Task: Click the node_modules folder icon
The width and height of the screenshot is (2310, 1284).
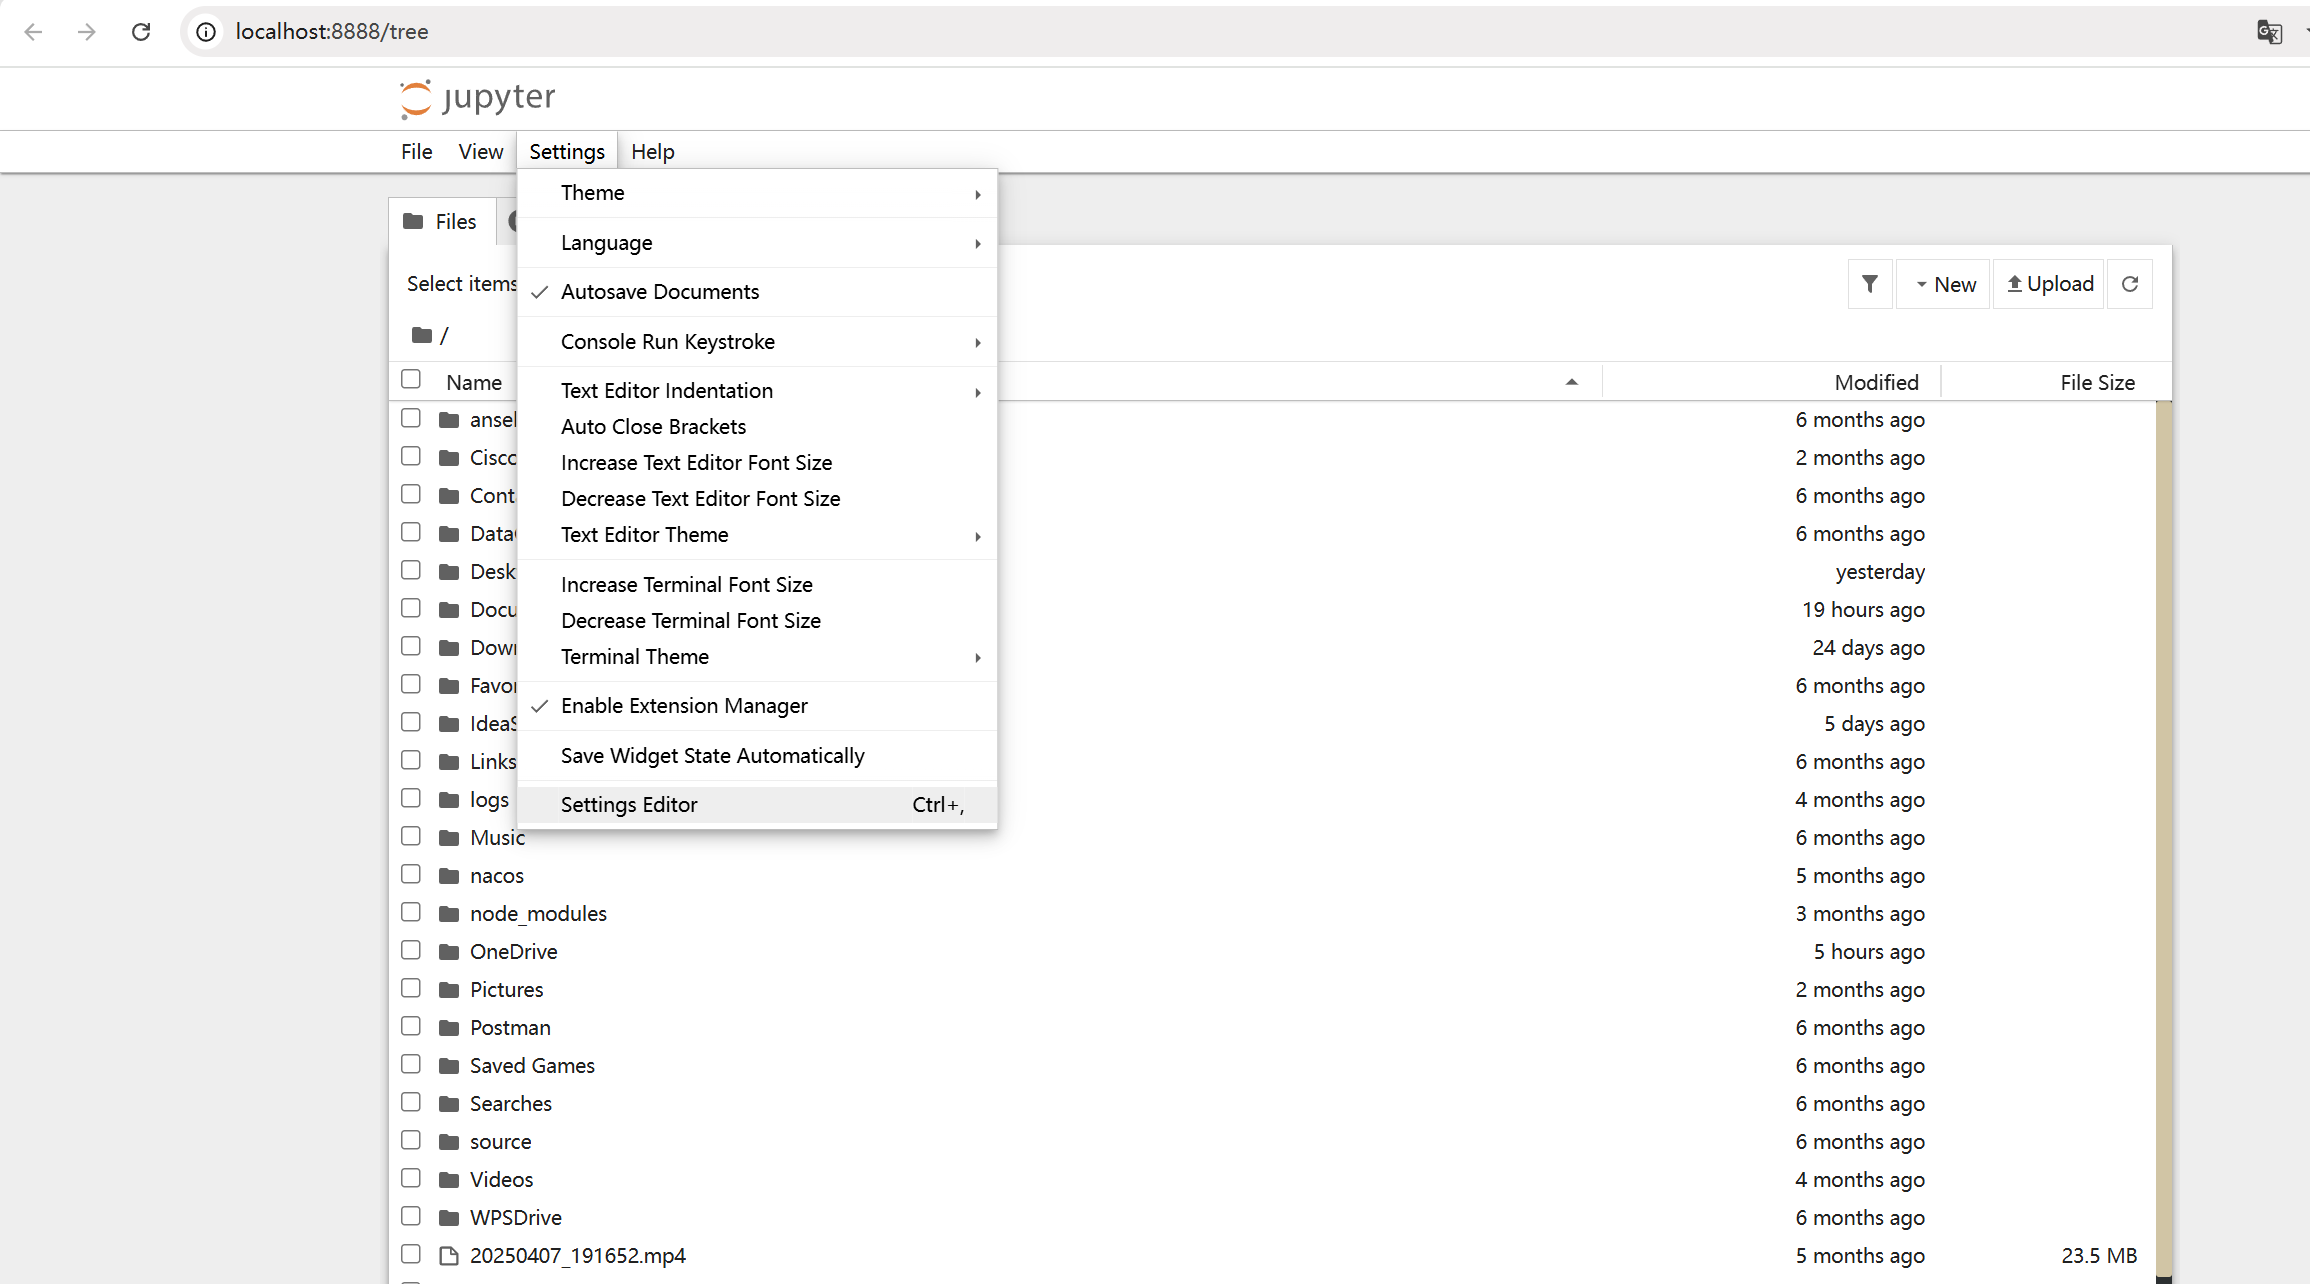Action: pyautogui.click(x=449, y=914)
